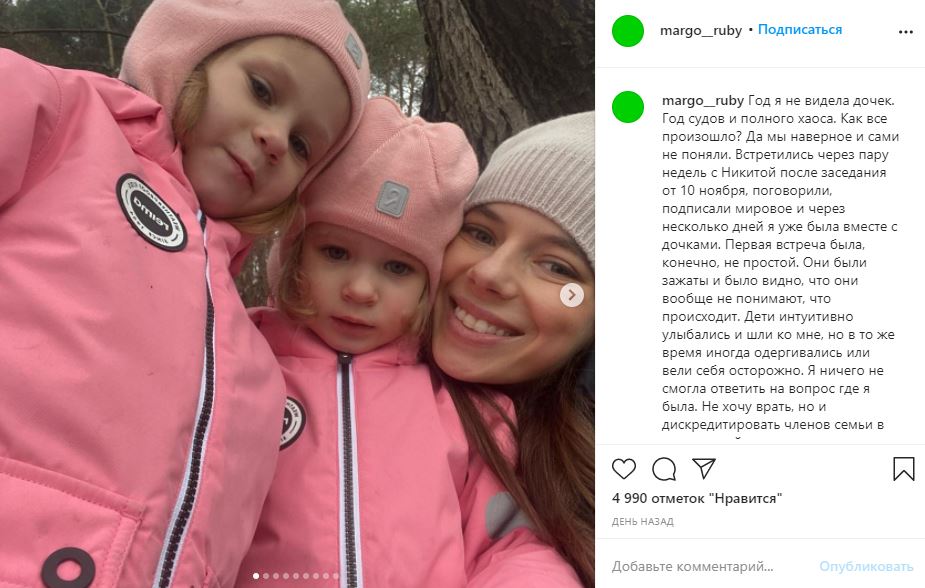Share post with paper plane icon
Image resolution: width=925 pixels, height=588 pixels.
704,468
